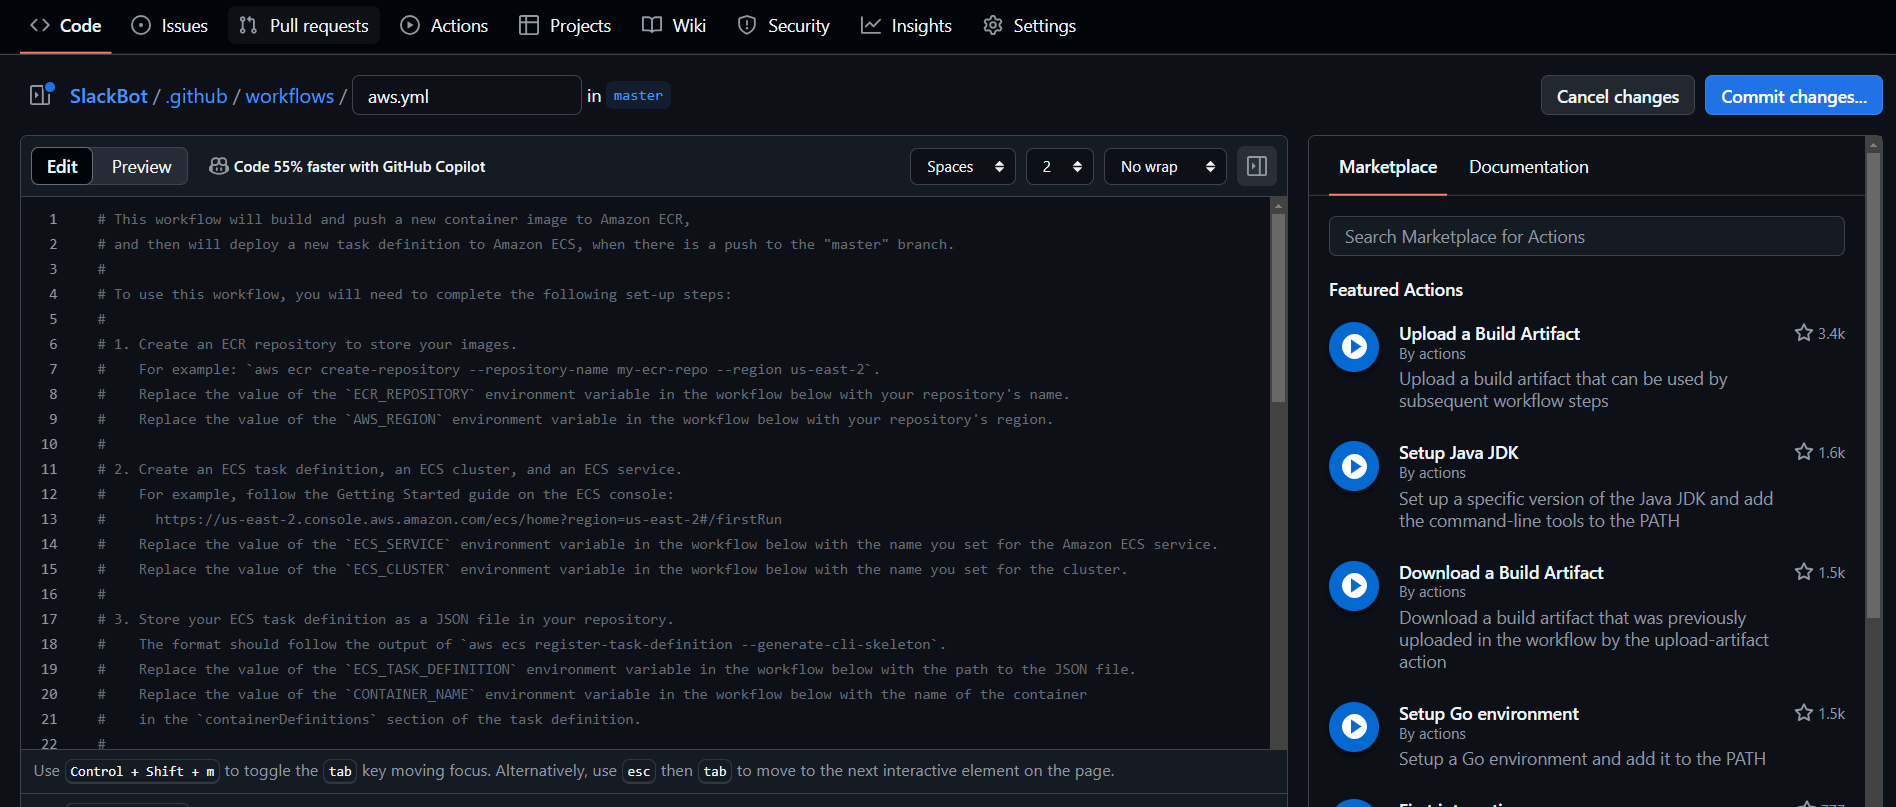Click the .github breadcrumb link
The height and width of the screenshot is (807, 1896).
[197, 96]
